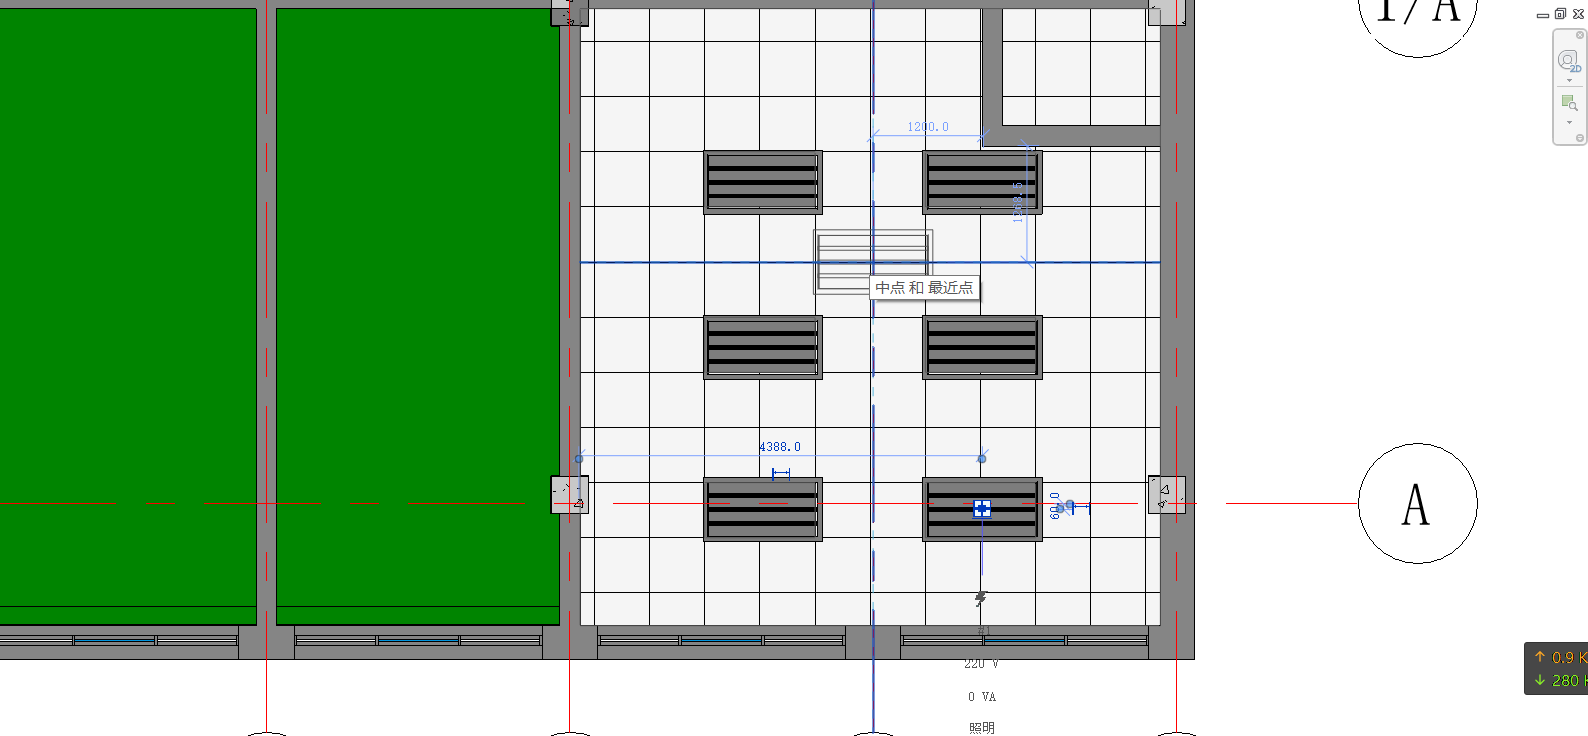
Task: Select the top-left light fixture
Action: [762, 182]
